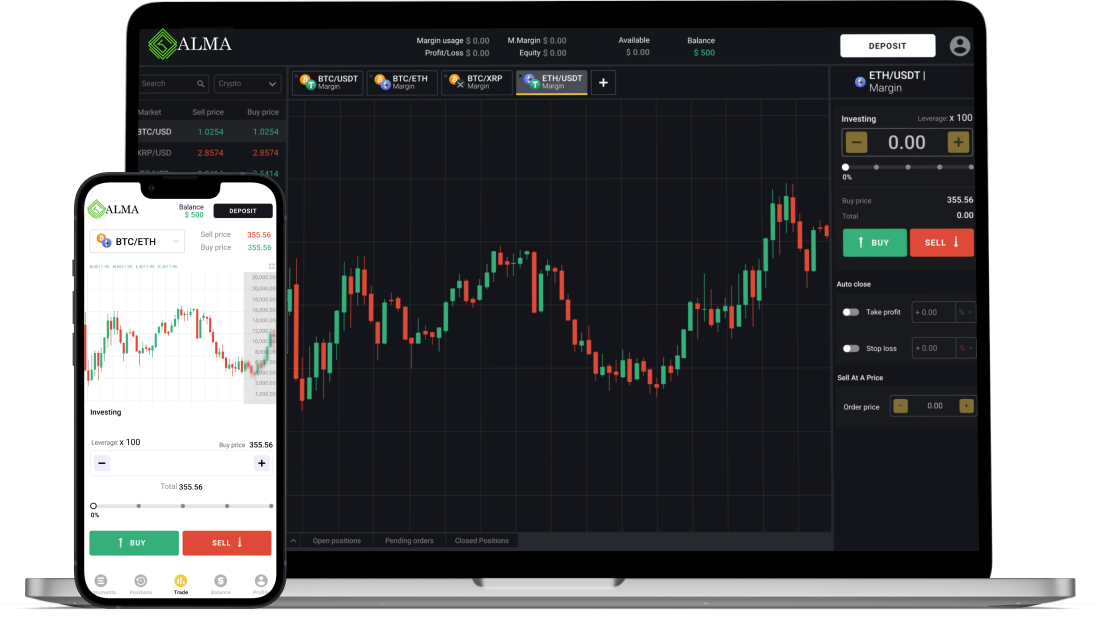Open the user profile icon in desktop header
1096x618 pixels.
[x=959, y=46]
